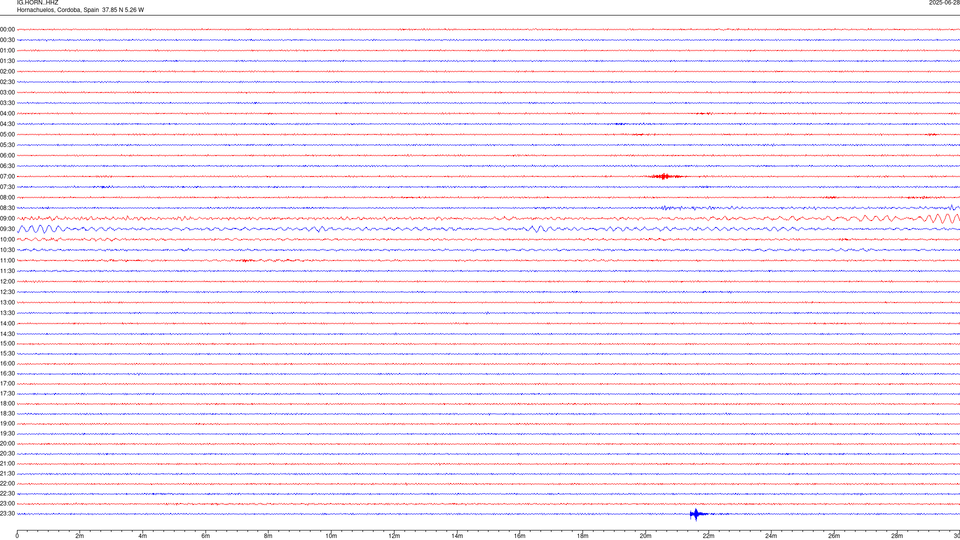Click the 6m tick label on the axis
The width and height of the screenshot is (960, 540).
(x=206, y=536)
